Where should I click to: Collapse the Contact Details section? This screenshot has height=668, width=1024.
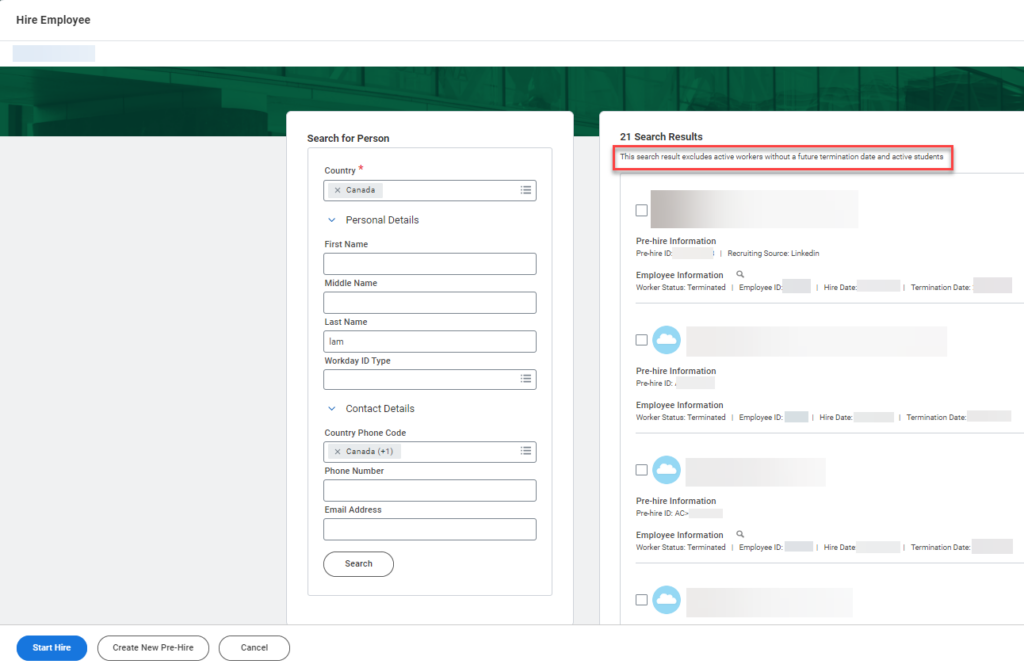tap(331, 408)
